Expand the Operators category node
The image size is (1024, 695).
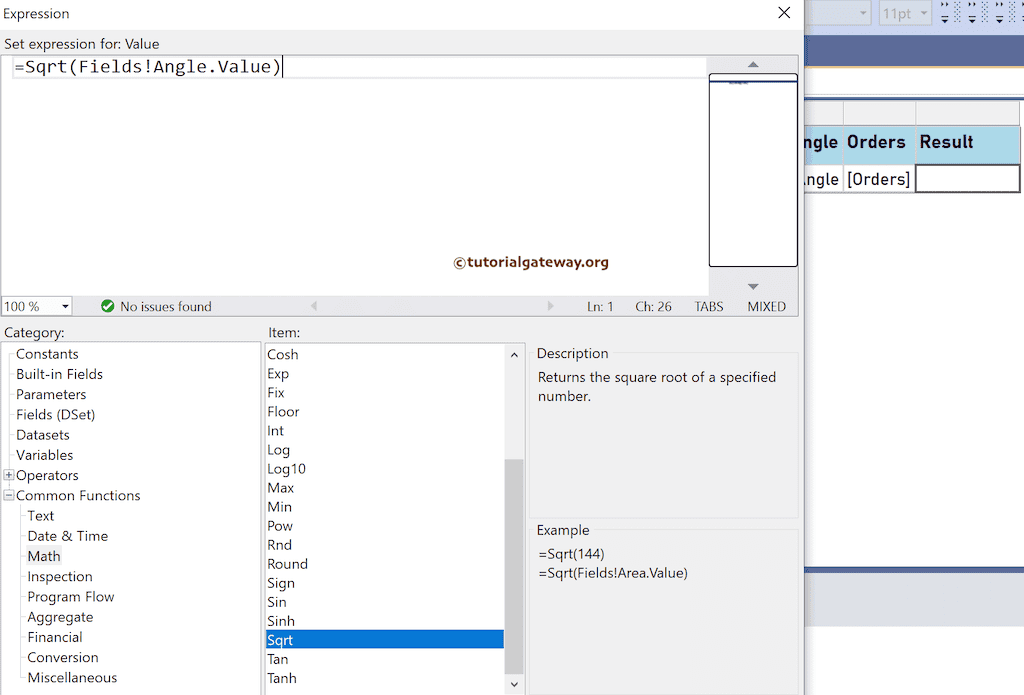(x=8, y=475)
